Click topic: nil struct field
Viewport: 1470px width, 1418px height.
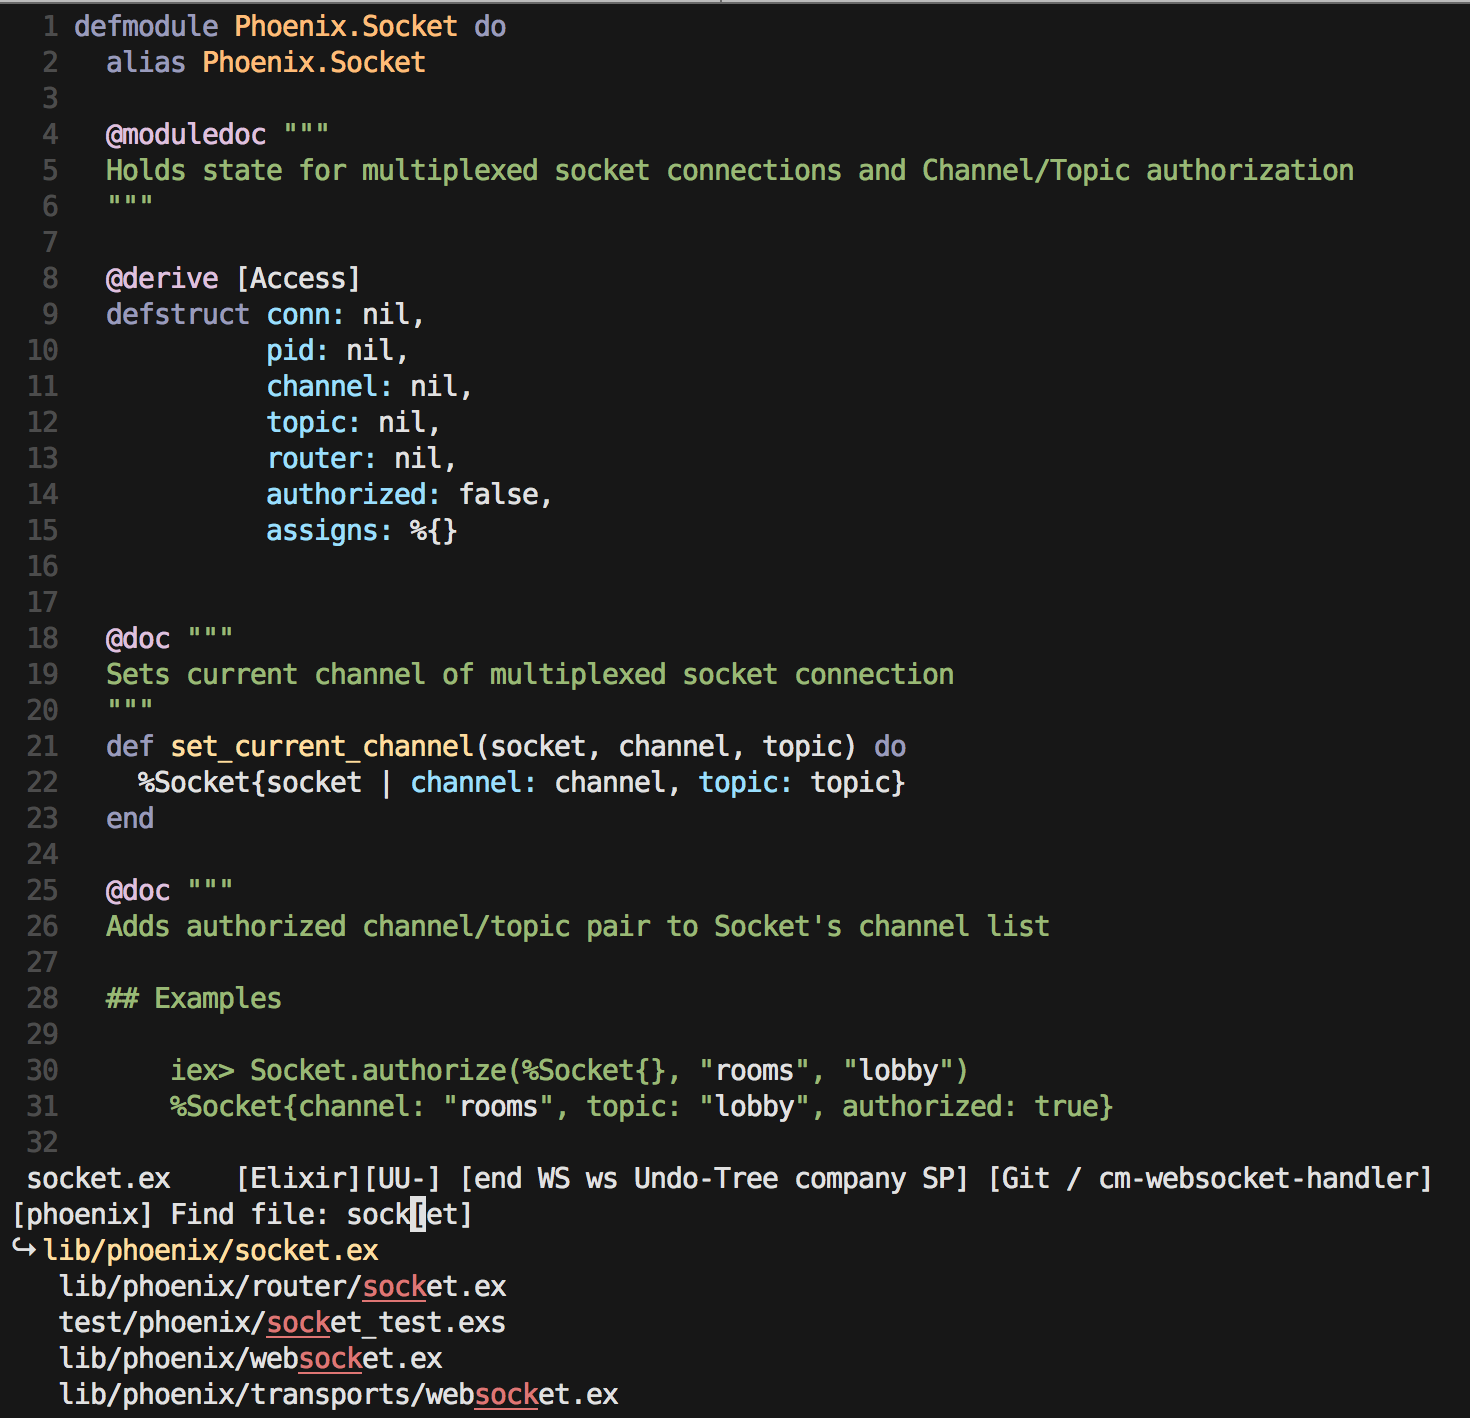click(x=353, y=422)
